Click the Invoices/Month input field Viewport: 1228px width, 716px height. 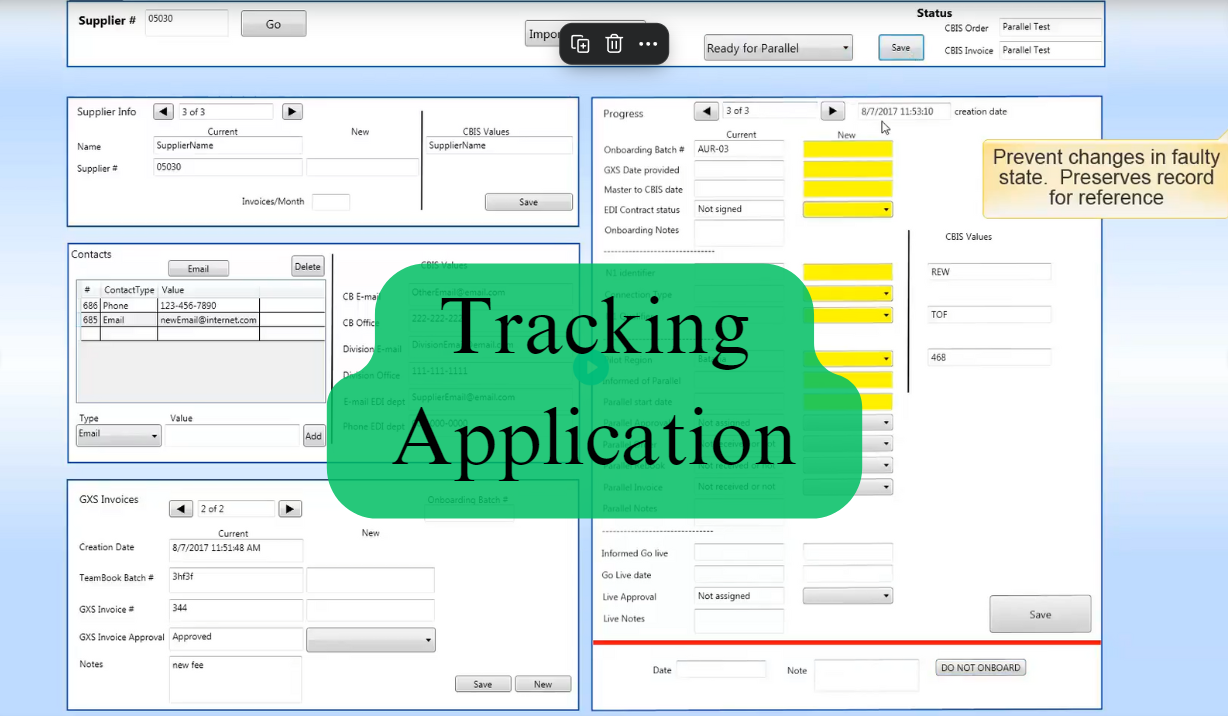point(331,202)
